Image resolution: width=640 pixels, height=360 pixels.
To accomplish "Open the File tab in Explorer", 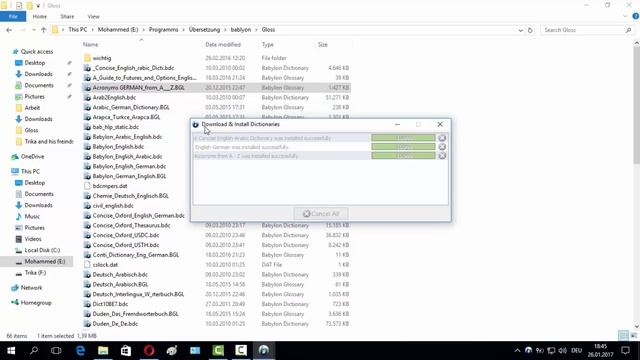I will (13, 17).
